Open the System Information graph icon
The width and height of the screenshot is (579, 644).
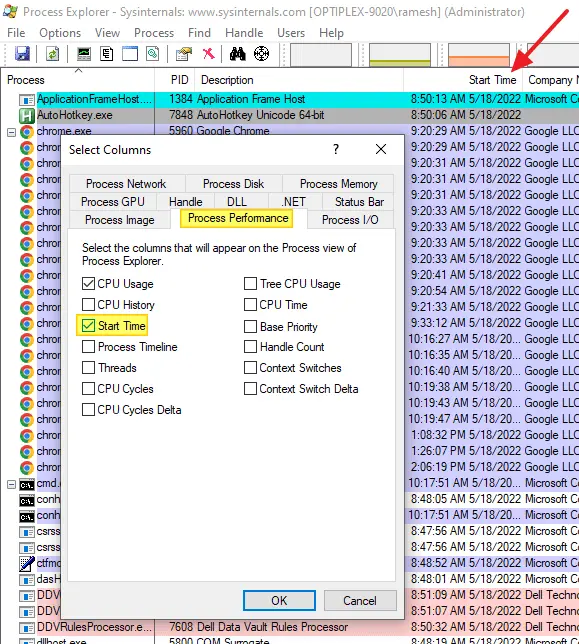[84, 54]
